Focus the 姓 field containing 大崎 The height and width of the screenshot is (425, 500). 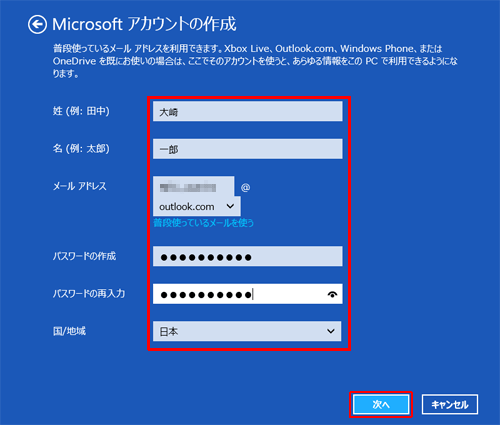pyautogui.click(x=248, y=111)
